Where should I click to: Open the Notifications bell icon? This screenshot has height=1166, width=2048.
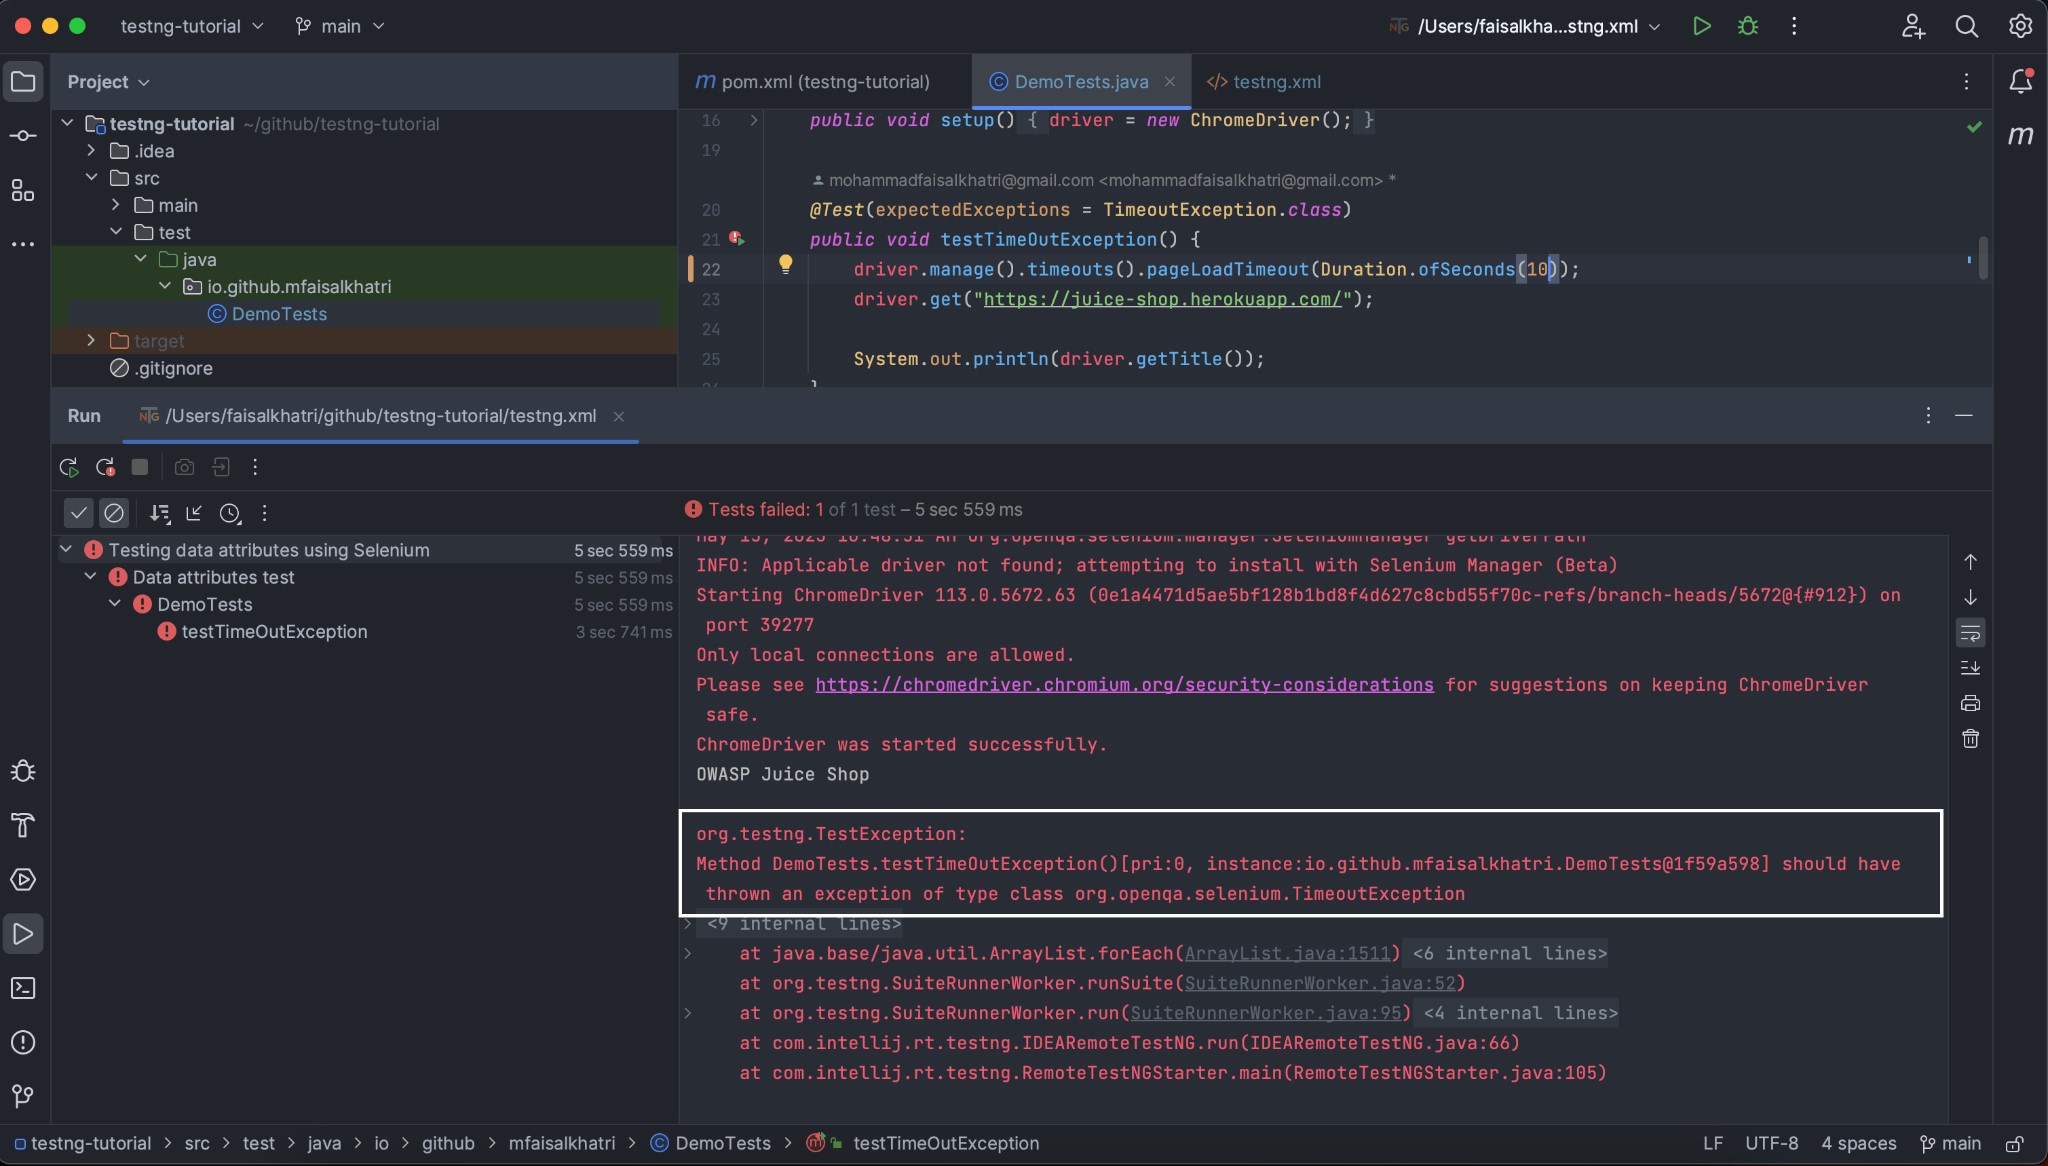2020,81
